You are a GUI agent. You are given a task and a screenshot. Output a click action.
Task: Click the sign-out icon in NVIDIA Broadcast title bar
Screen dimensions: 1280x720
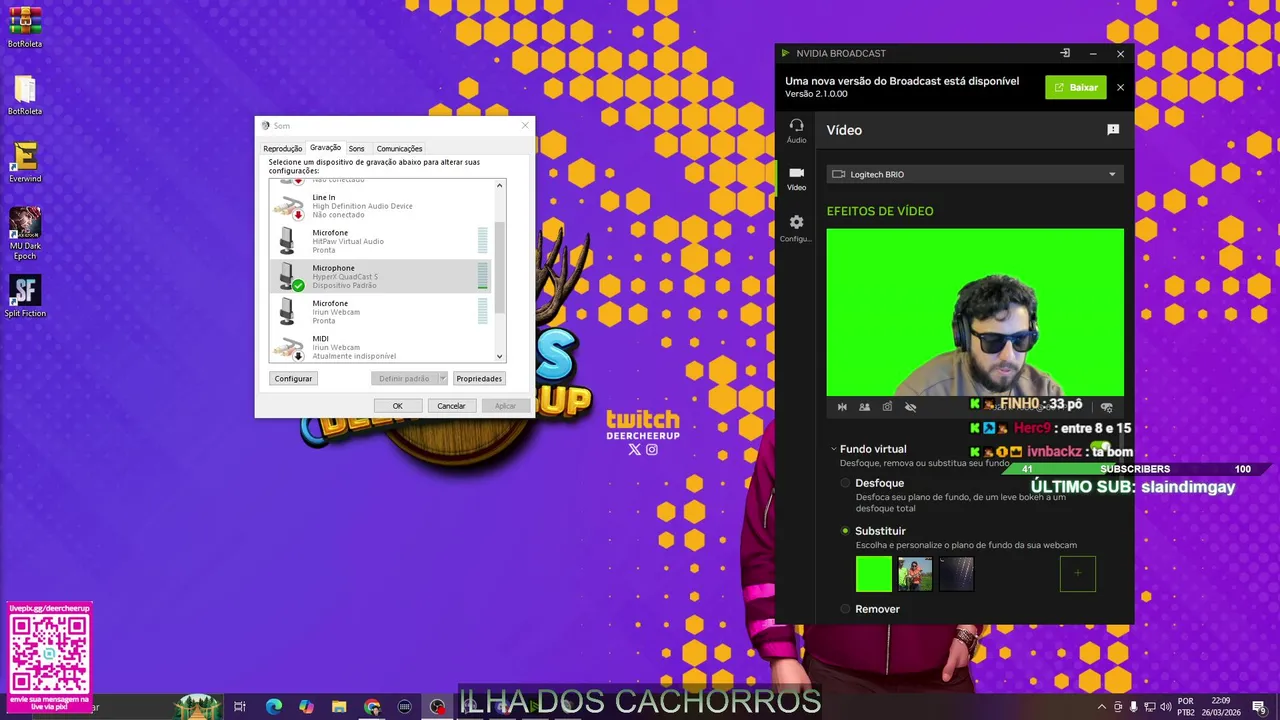[1065, 53]
